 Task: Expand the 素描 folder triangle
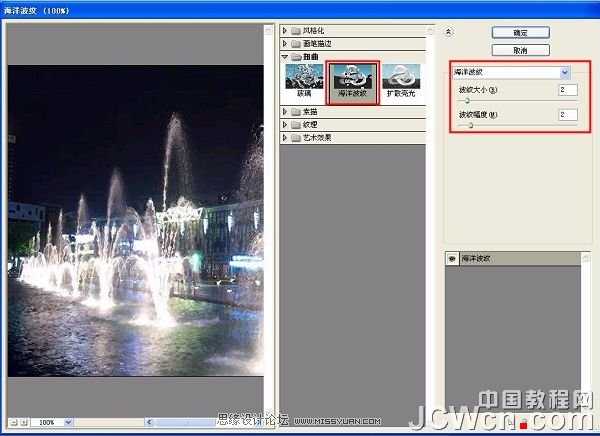tap(285, 111)
